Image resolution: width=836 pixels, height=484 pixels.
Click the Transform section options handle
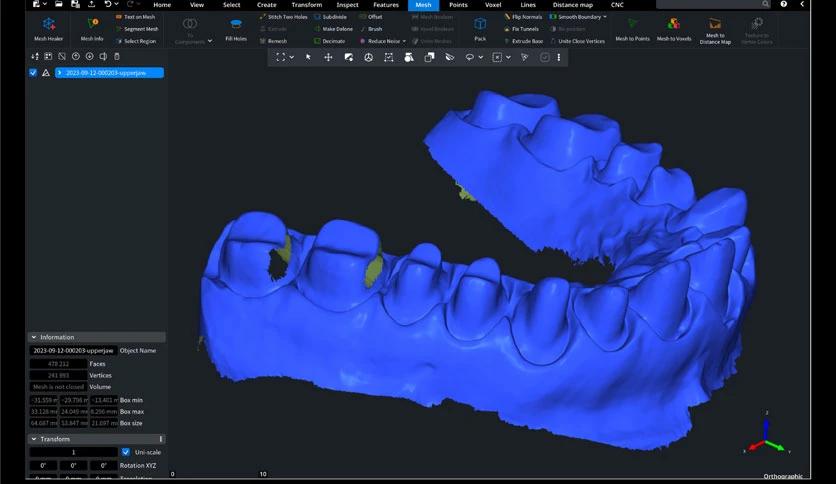pos(160,439)
